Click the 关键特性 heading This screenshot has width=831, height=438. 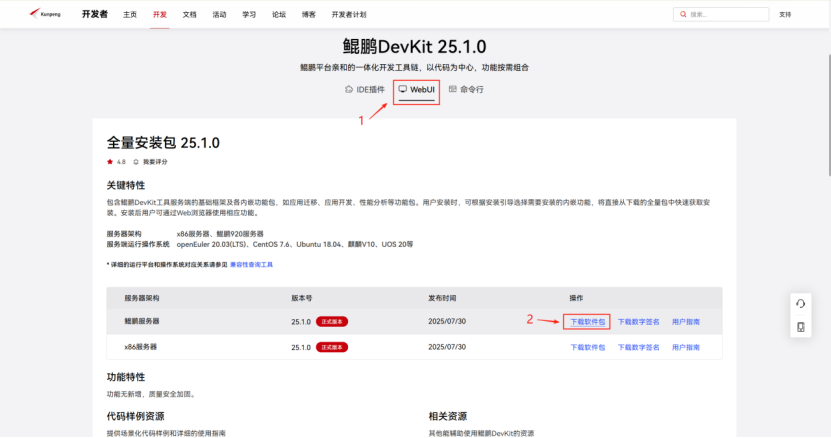tap(126, 185)
